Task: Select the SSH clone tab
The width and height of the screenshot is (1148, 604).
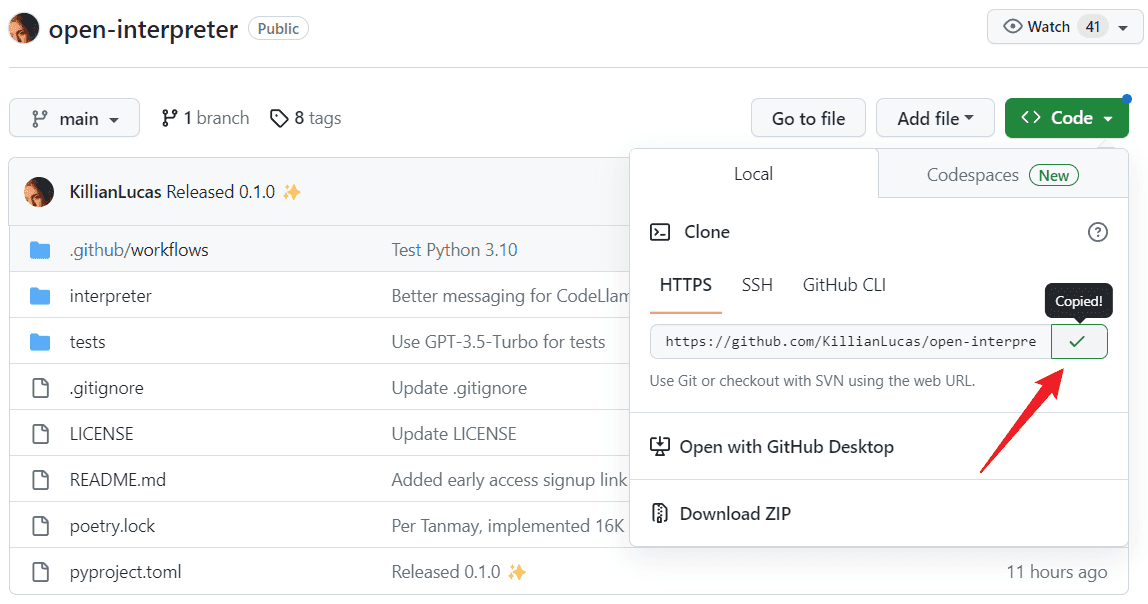Action: [x=757, y=285]
